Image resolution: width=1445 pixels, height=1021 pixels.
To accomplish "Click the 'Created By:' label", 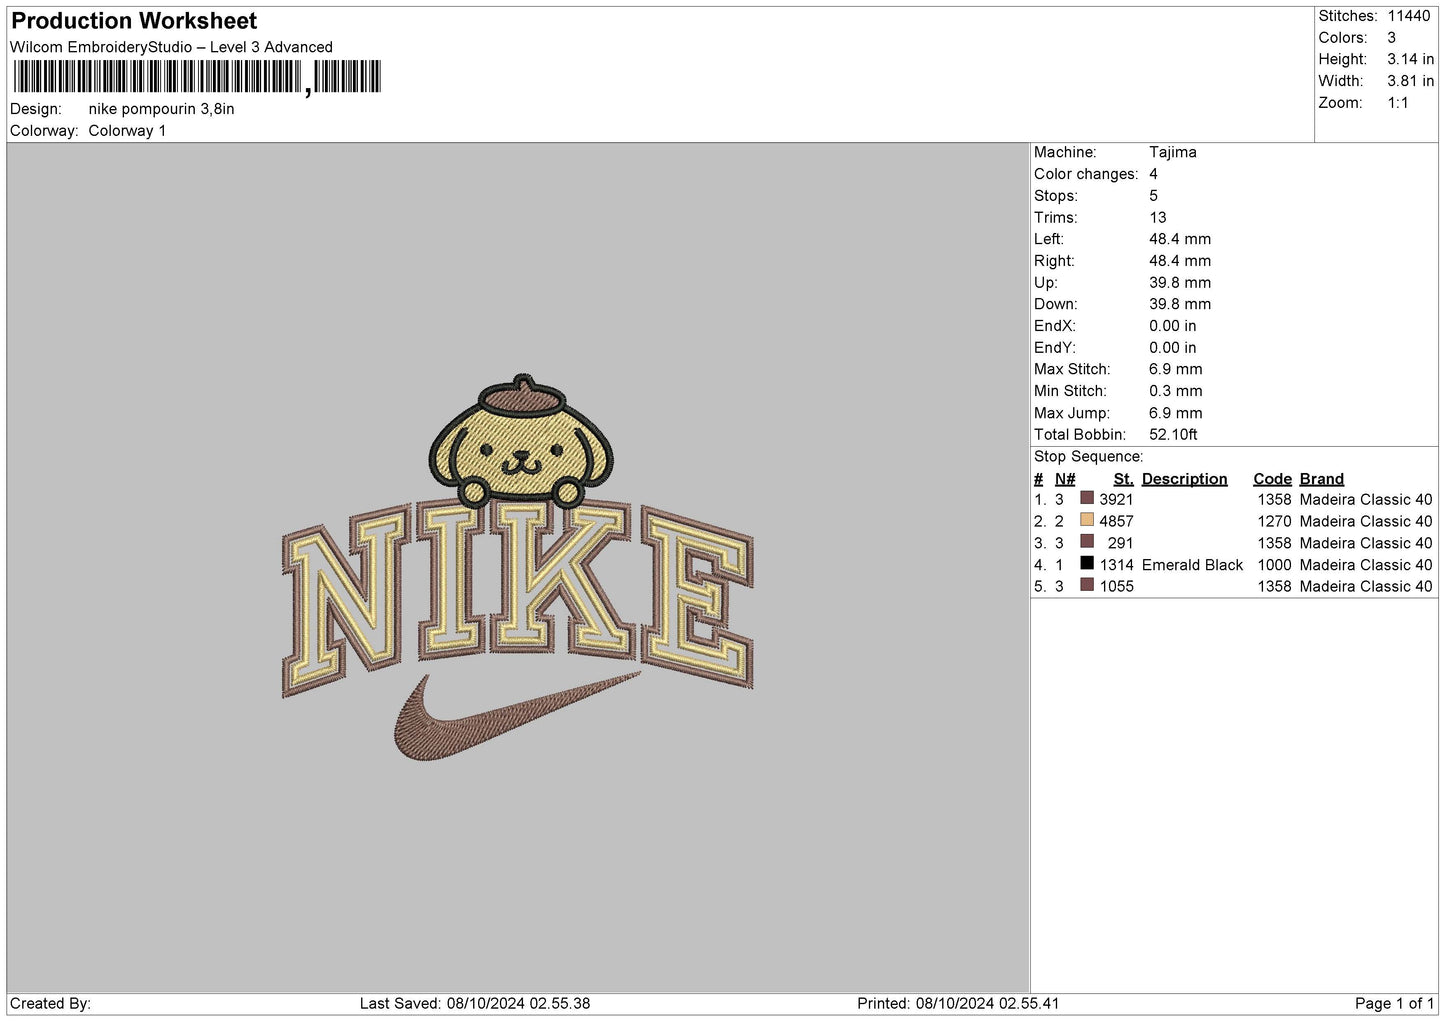I will pyautogui.click(x=50, y=1003).
